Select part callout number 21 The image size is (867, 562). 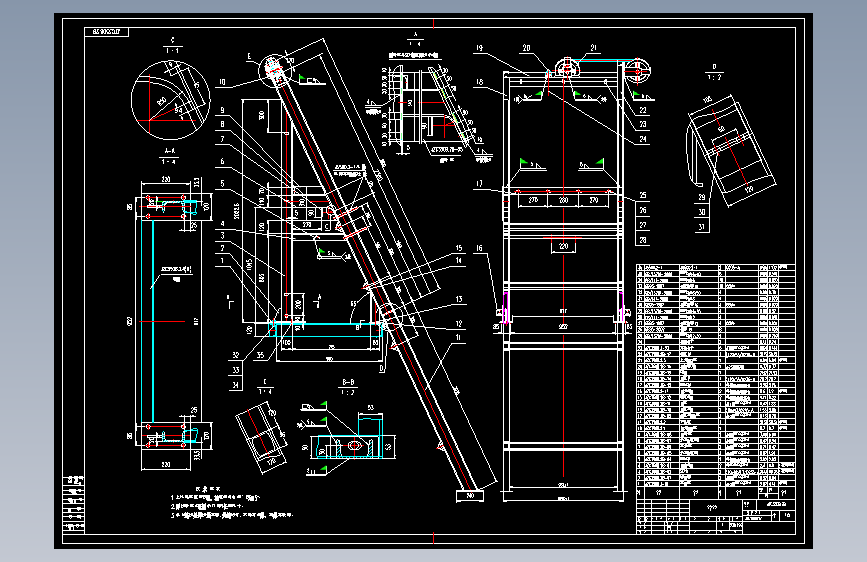pos(593,48)
